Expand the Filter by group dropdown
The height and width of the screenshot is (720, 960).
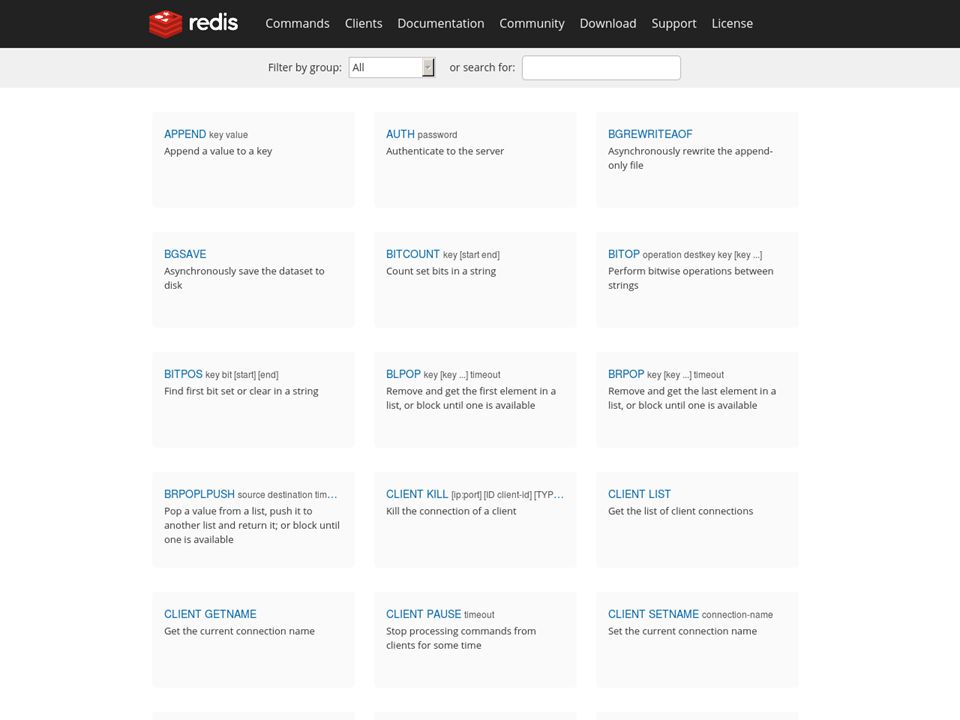[x=392, y=67]
